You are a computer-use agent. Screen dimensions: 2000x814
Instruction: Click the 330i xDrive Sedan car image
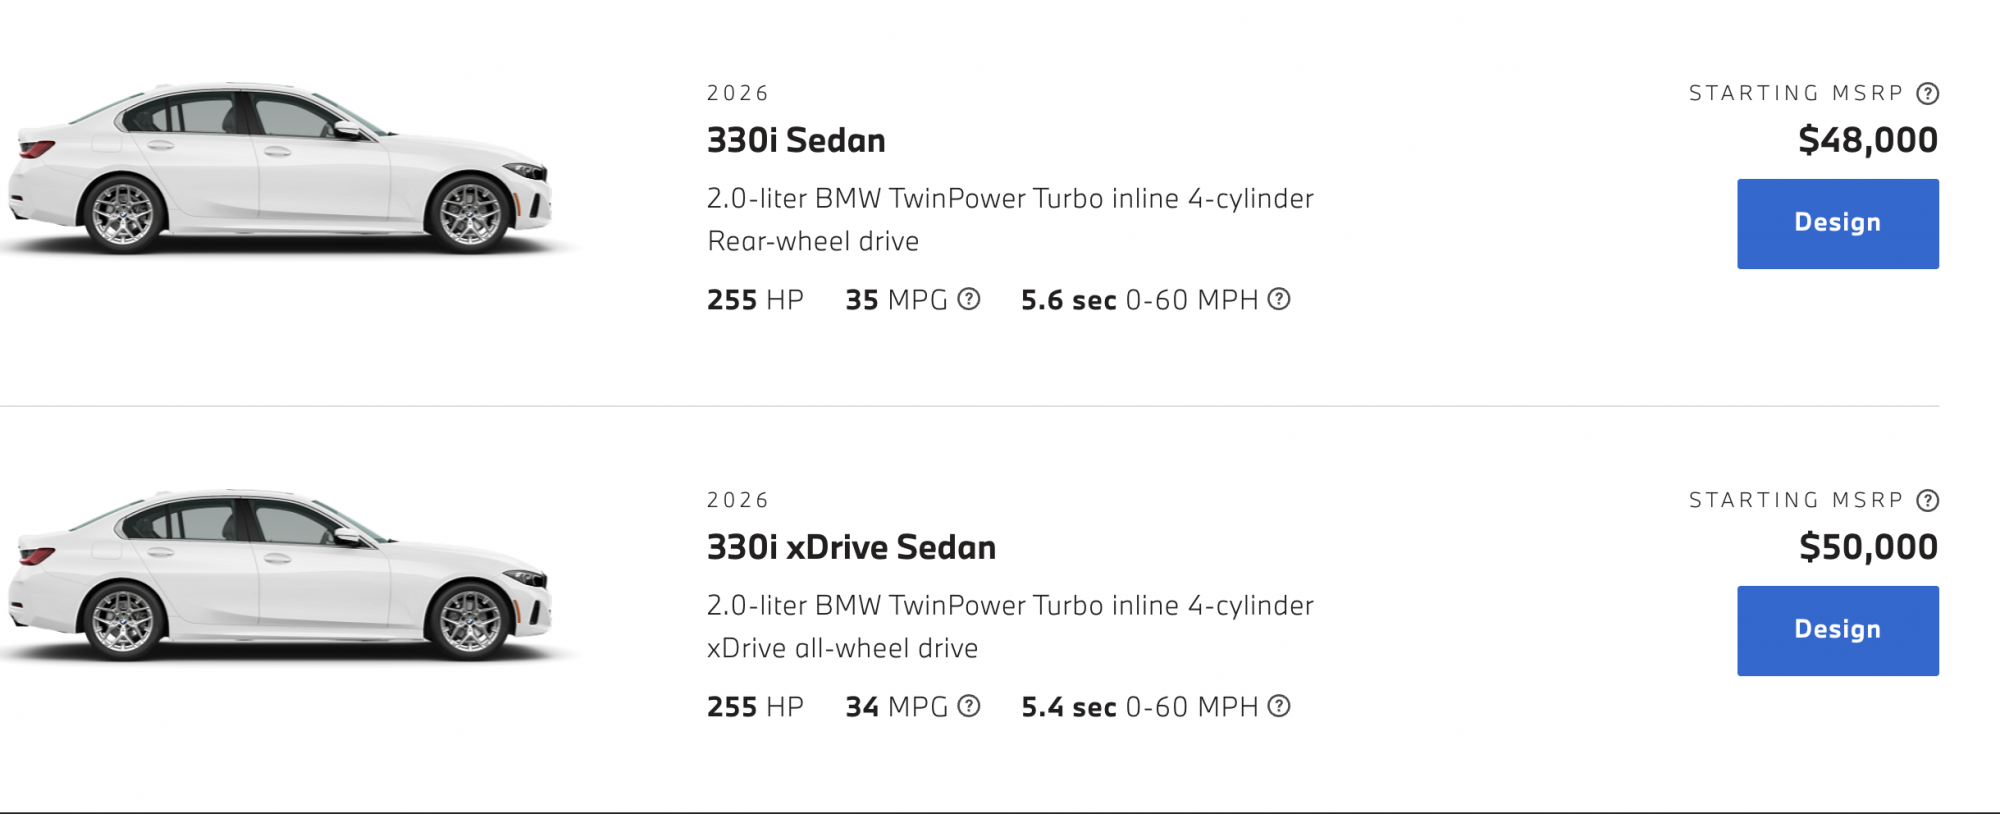coord(280,575)
